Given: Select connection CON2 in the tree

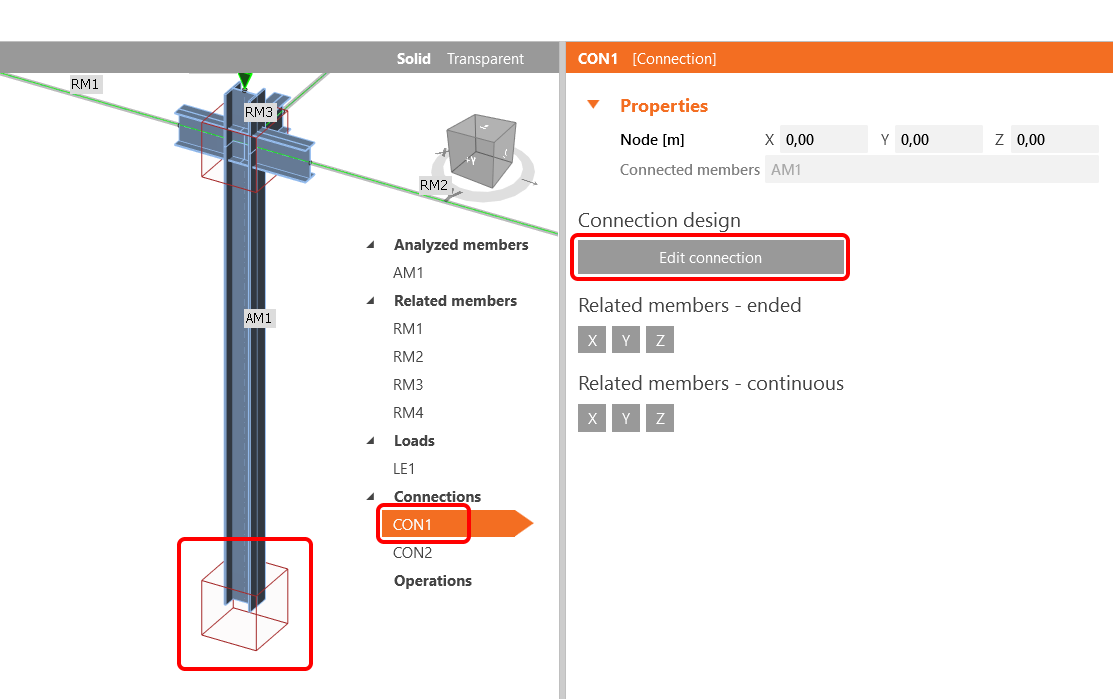Looking at the screenshot, I should click(412, 552).
